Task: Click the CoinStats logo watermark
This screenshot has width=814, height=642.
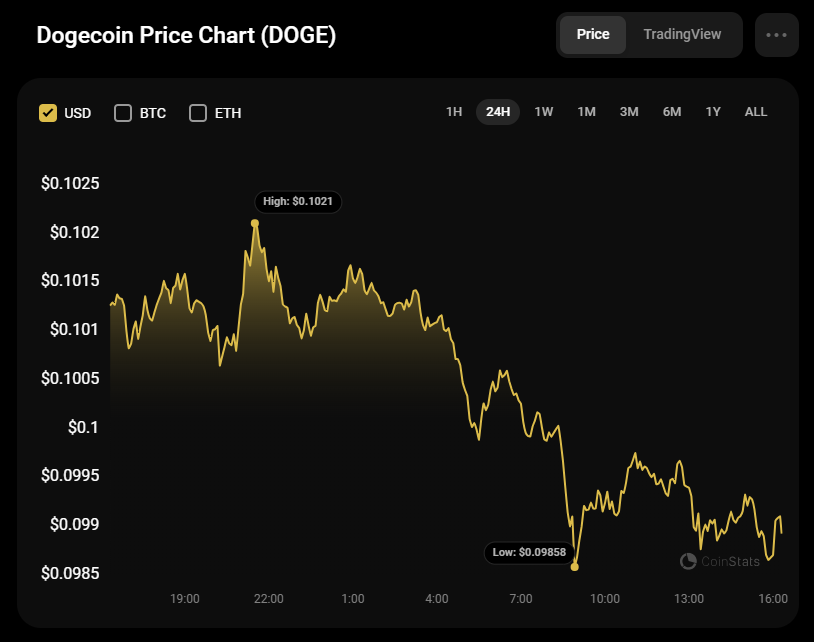Action: (720, 561)
